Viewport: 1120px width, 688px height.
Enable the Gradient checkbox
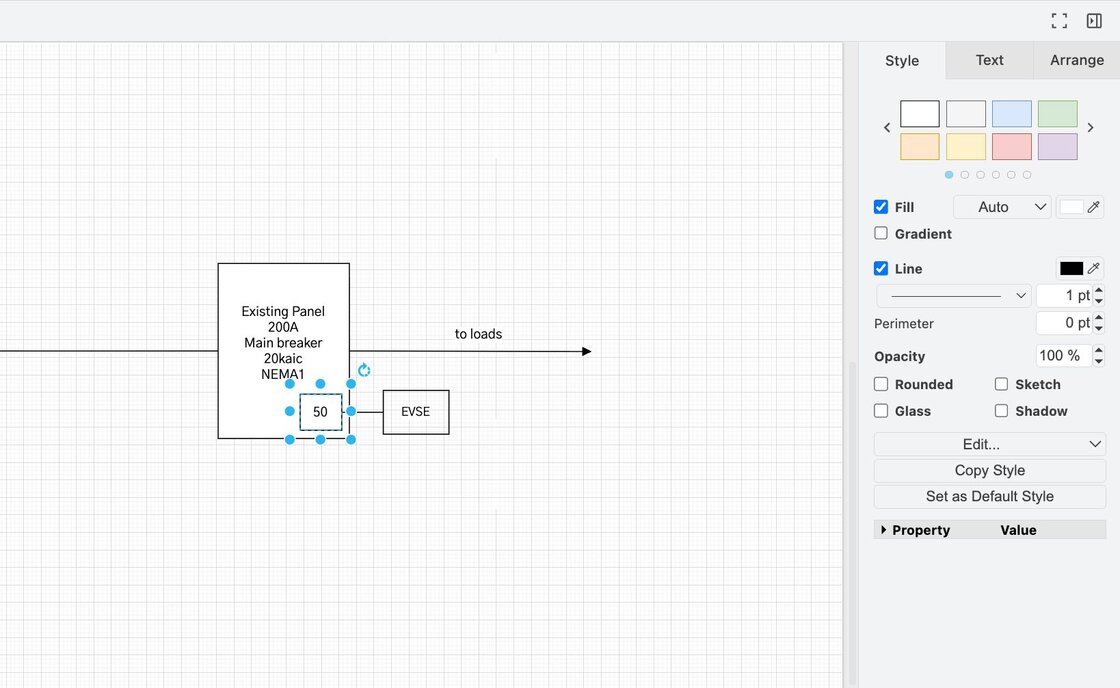[881, 234]
